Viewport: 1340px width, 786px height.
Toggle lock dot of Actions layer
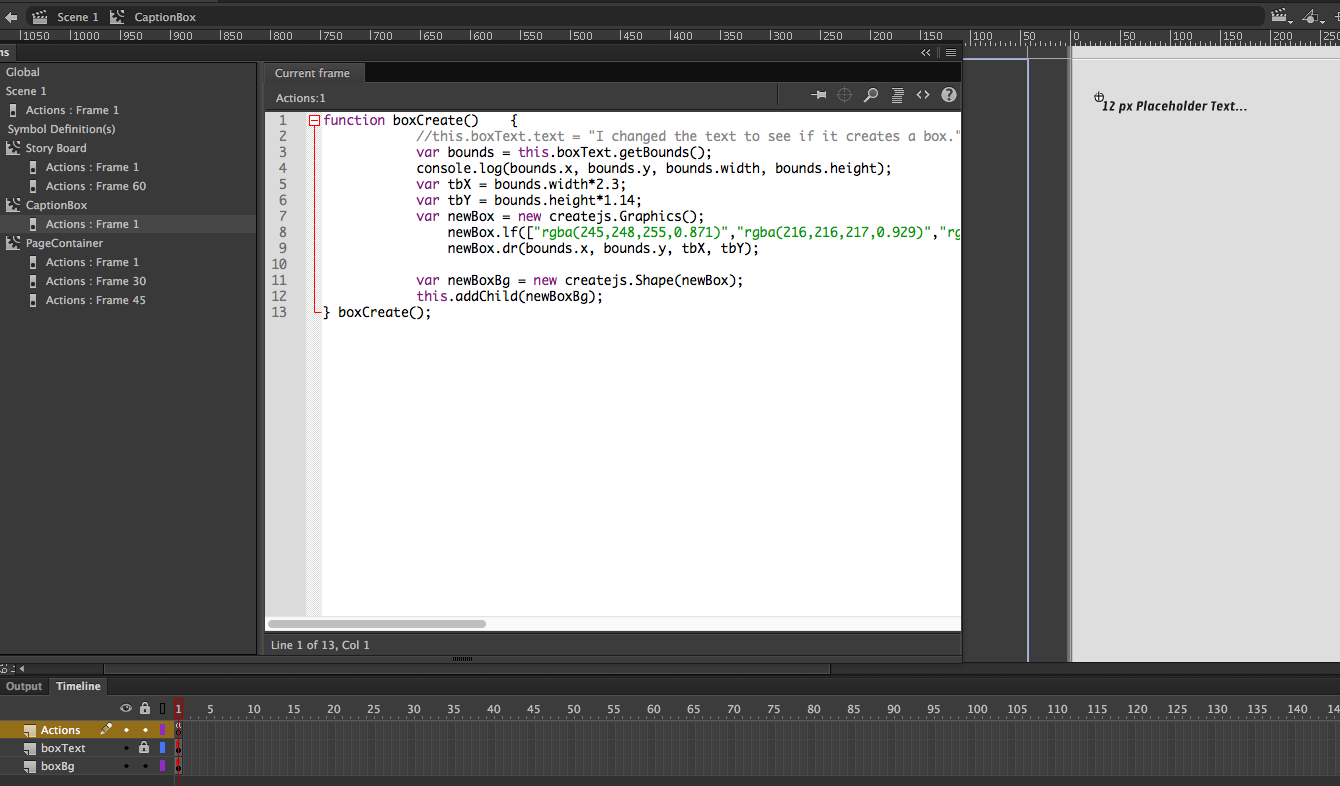point(145,730)
